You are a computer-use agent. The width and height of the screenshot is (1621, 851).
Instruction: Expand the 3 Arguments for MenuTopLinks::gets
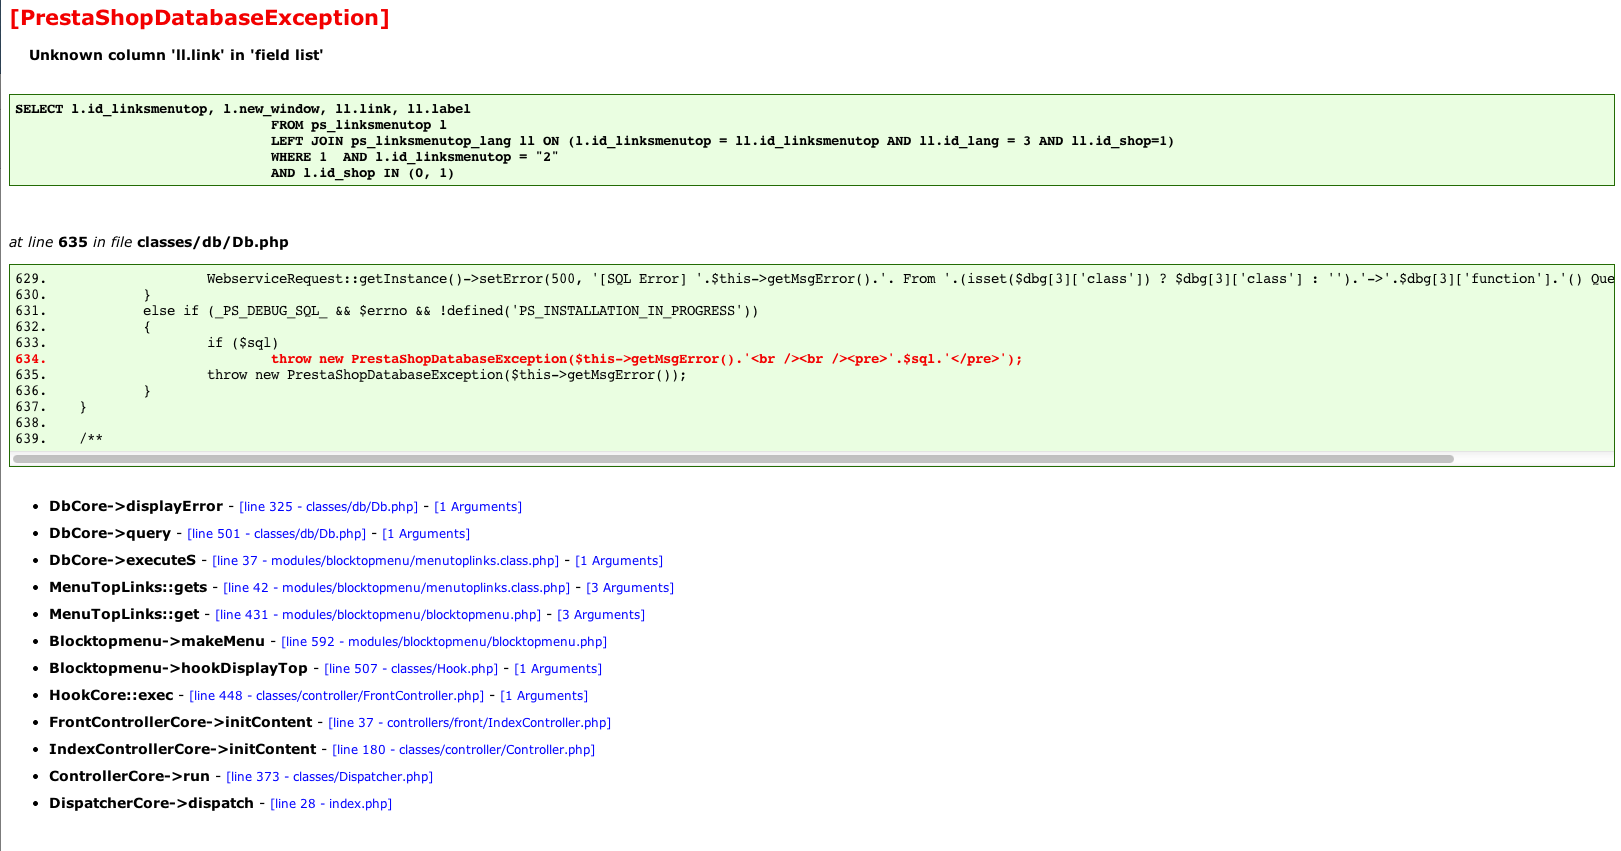click(630, 588)
